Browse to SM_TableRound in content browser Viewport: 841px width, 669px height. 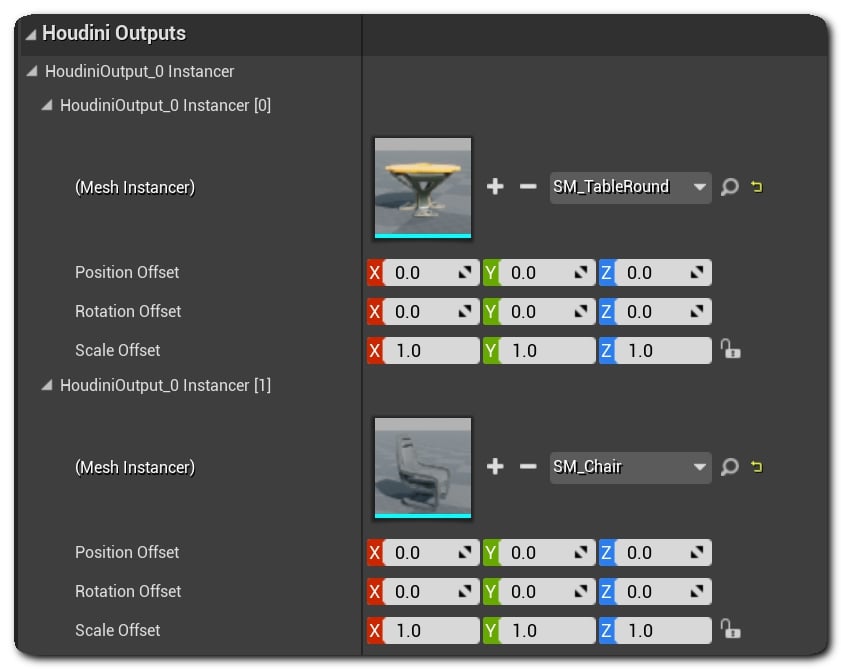[x=729, y=187]
